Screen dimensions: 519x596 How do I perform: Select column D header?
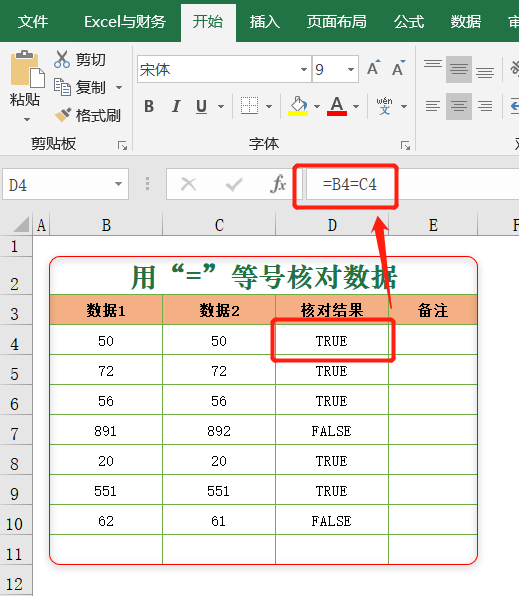(332, 225)
